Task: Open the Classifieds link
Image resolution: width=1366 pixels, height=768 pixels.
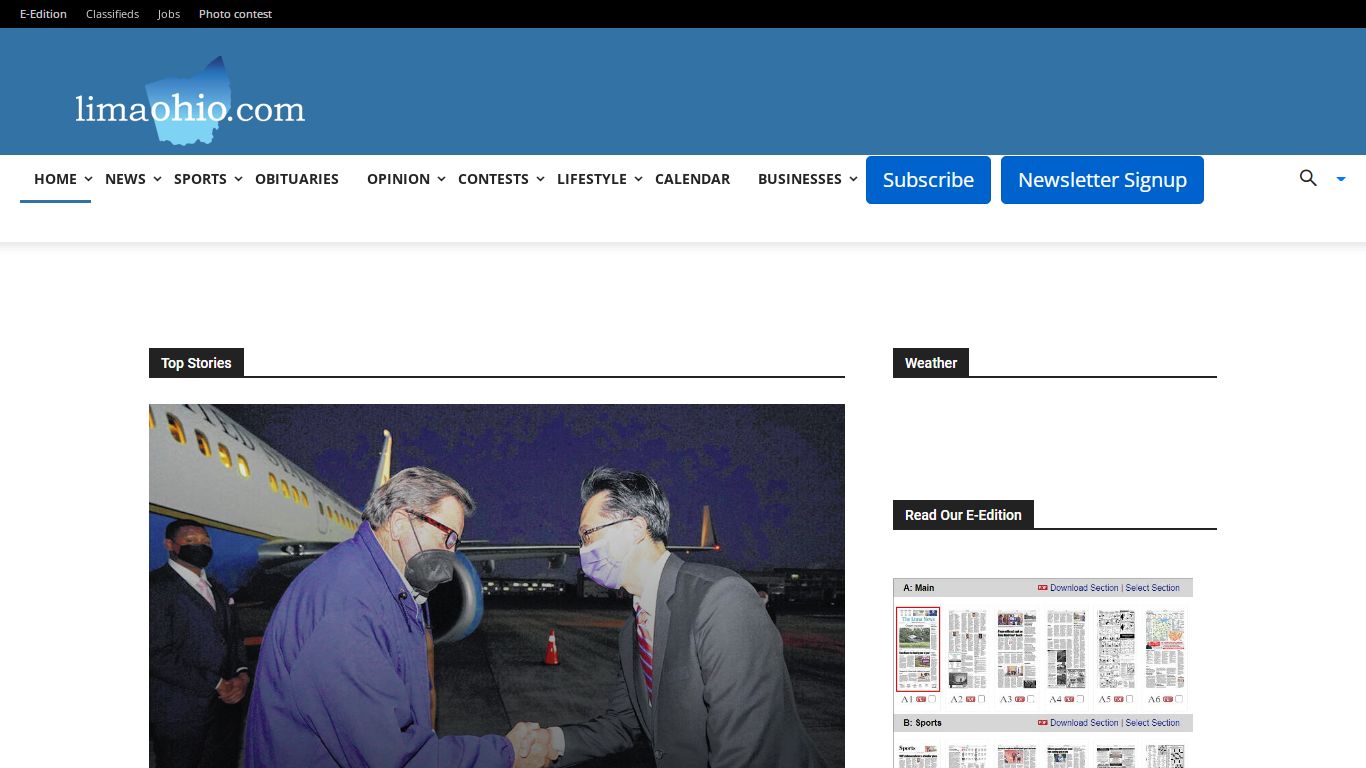Action: (112, 14)
